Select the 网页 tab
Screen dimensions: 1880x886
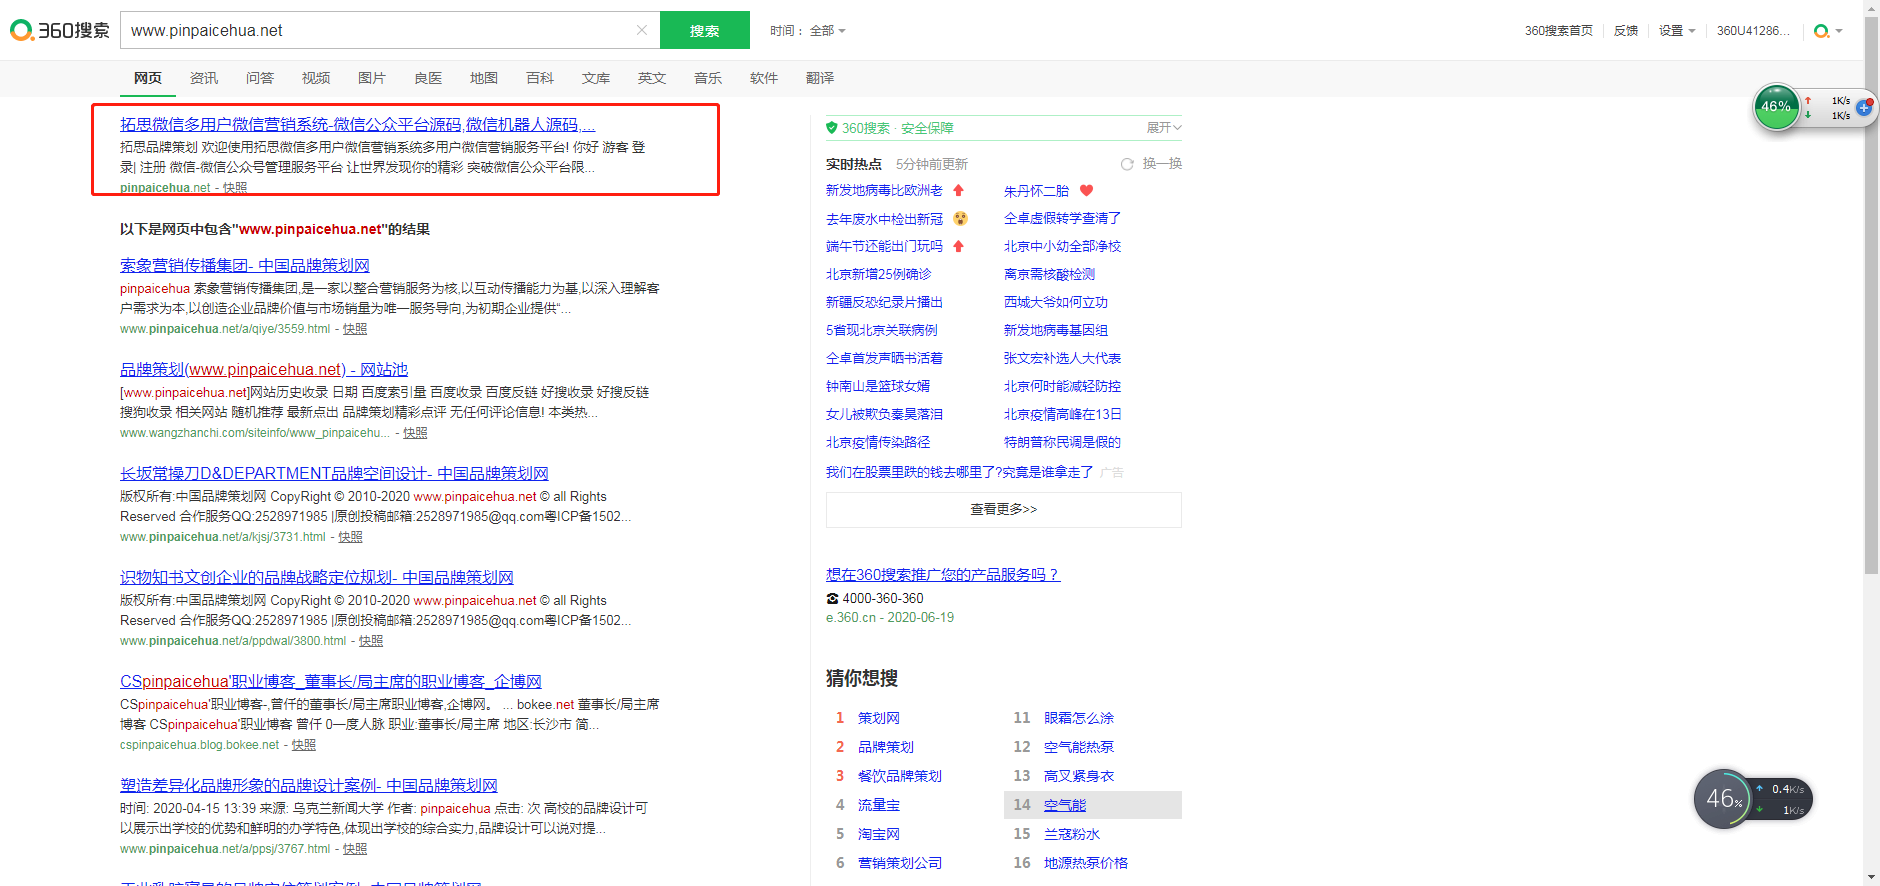[x=148, y=78]
